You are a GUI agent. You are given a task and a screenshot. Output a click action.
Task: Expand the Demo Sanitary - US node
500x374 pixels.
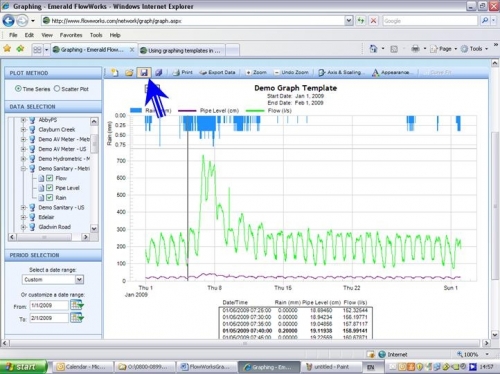[x=23, y=207]
